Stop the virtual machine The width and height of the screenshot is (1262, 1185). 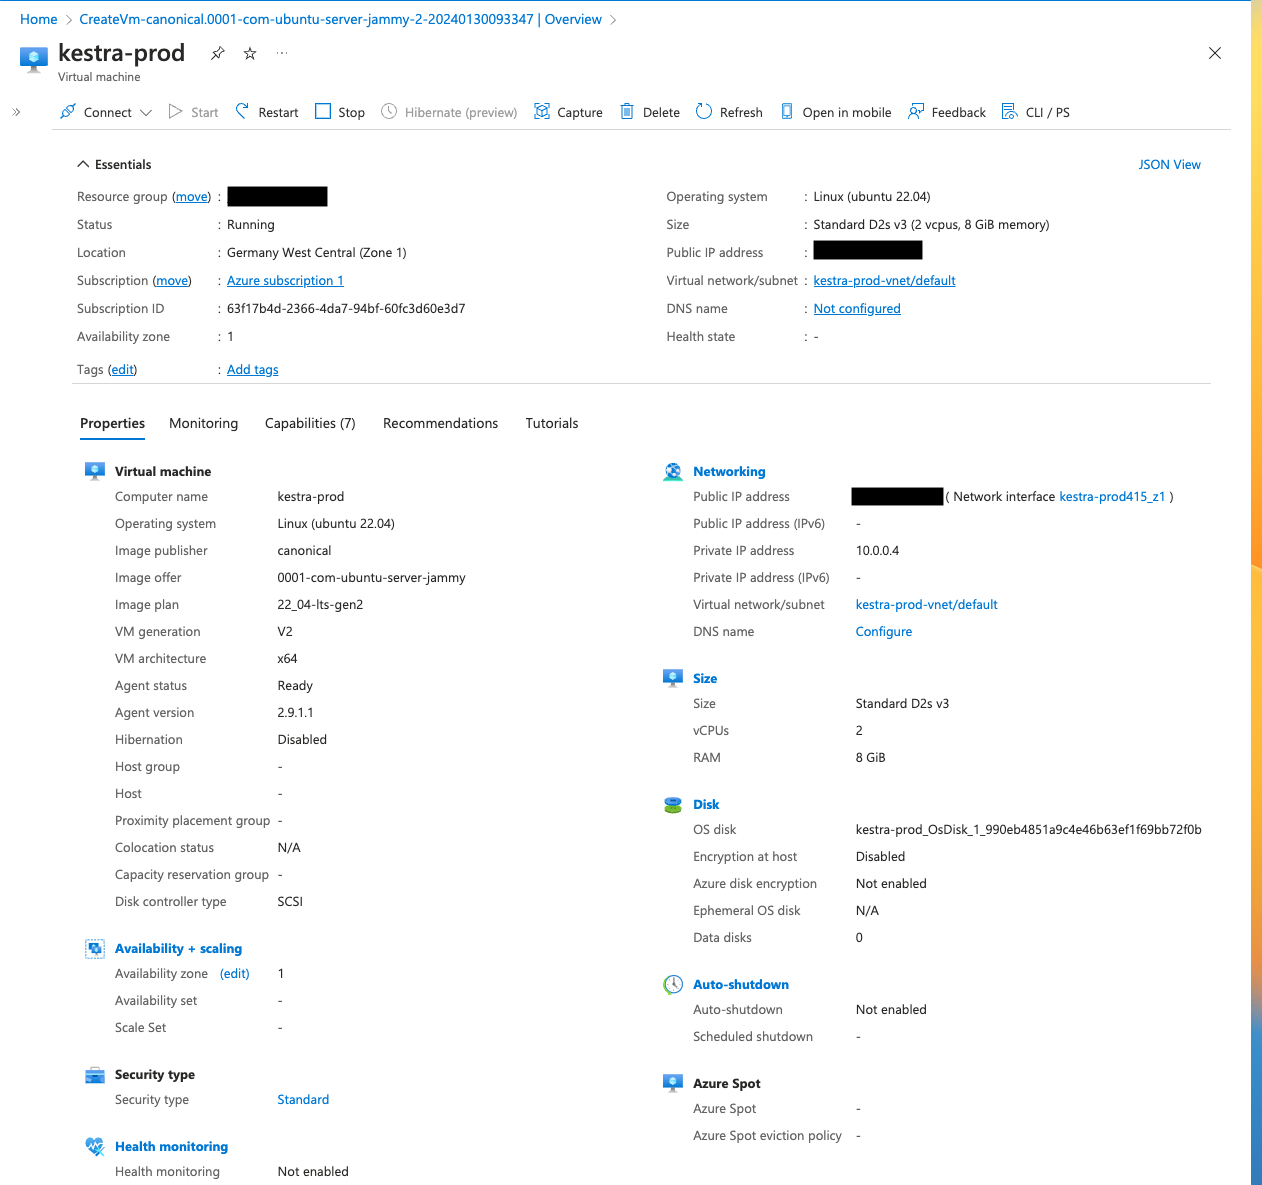339,112
